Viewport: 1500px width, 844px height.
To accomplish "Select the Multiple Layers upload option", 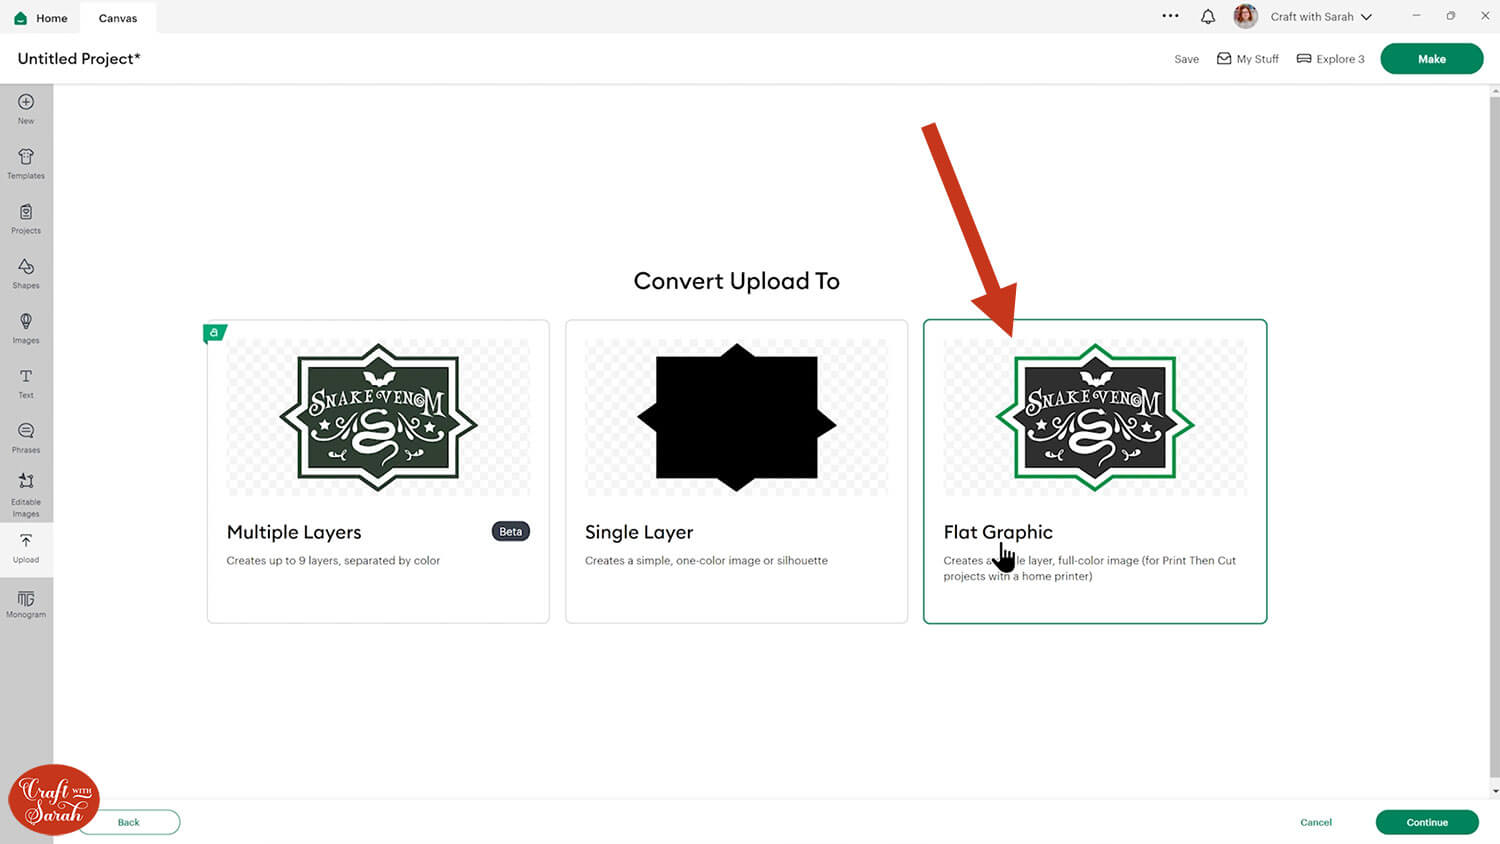I will click(x=378, y=471).
